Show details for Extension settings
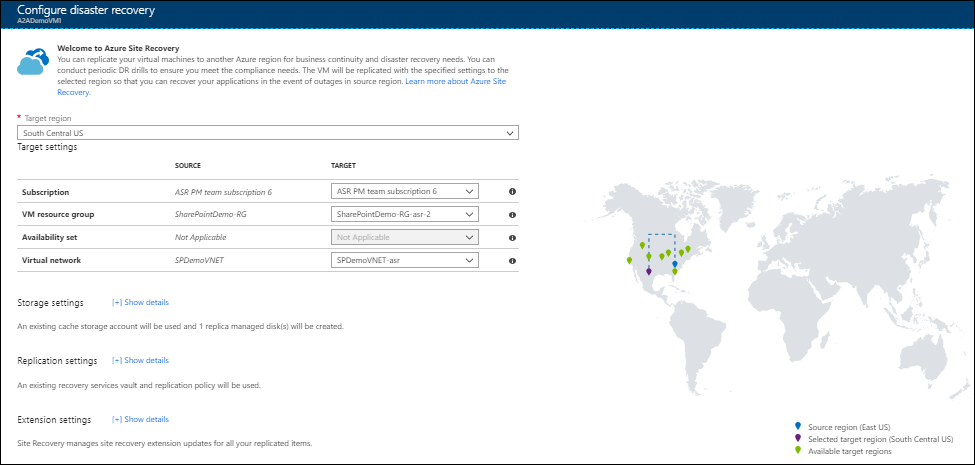The width and height of the screenshot is (975, 465). point(141,419)
